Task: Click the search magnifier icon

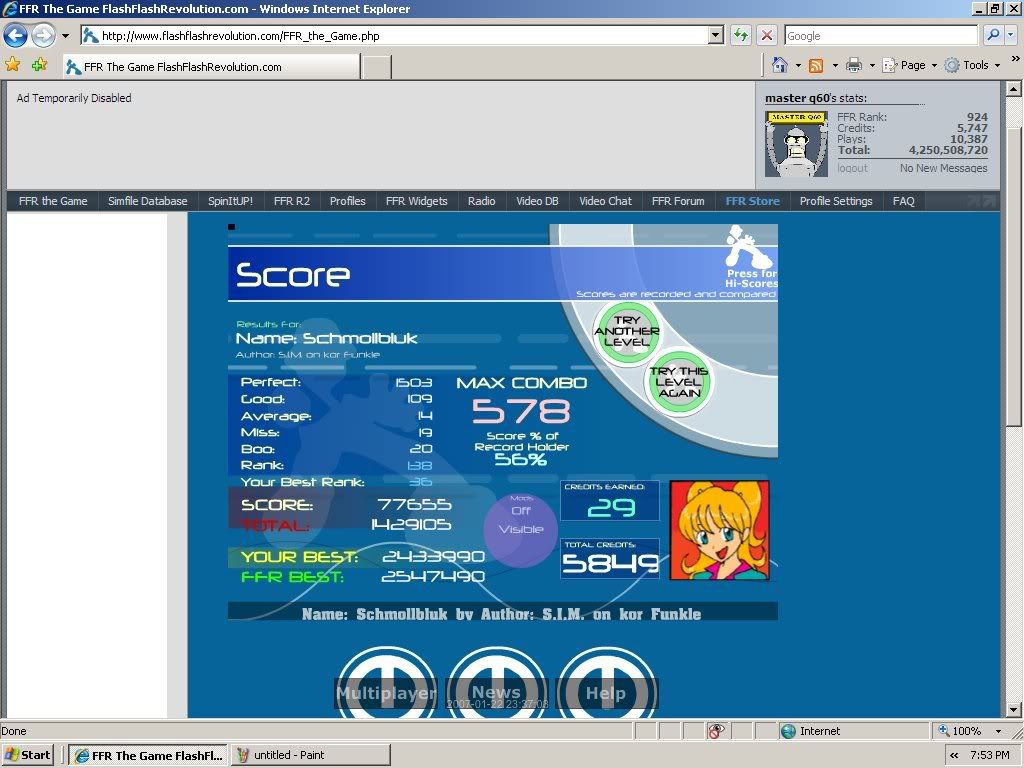Action: 993,35
